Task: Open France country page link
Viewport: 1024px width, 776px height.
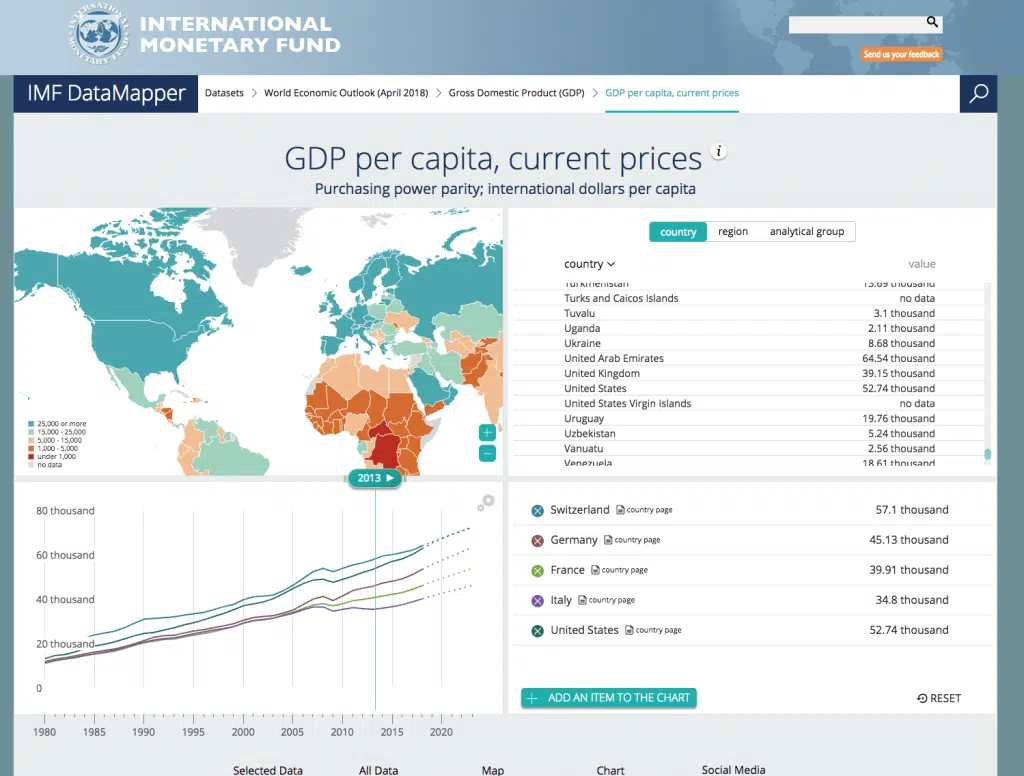Action: 619,570
